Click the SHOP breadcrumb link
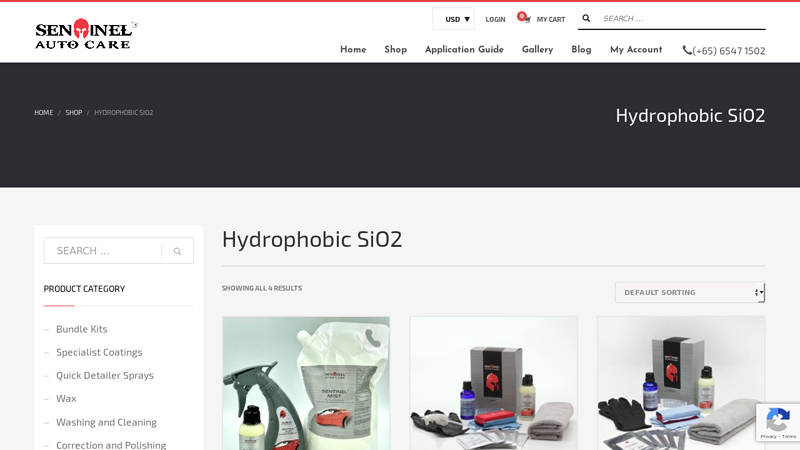The width and height of the screenshot is (800, 450). coord(73,113)
